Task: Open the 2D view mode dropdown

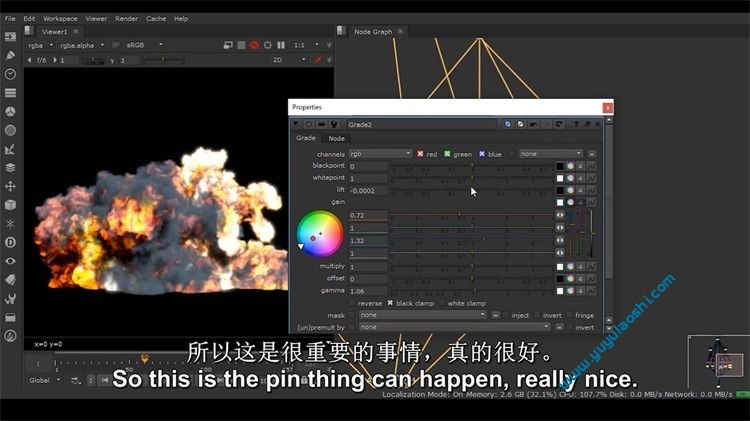Action: pyautogui.click(x=289, y=60)
